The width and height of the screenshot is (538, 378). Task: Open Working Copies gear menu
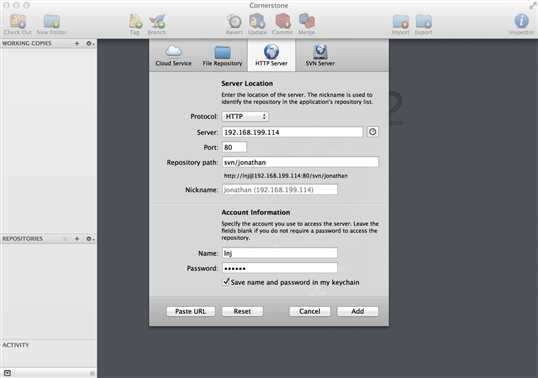pos(90,43)
